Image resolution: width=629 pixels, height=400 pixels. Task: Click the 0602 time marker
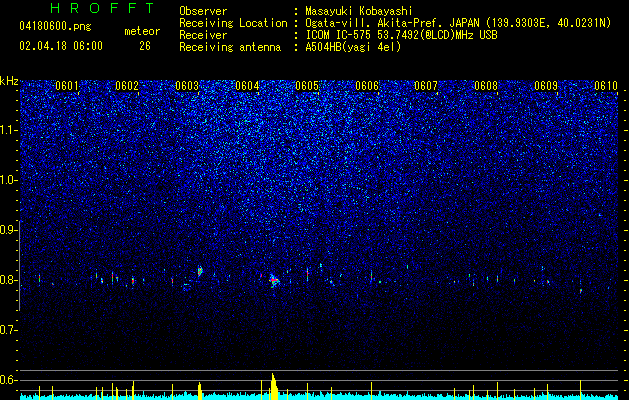(127, 86)
